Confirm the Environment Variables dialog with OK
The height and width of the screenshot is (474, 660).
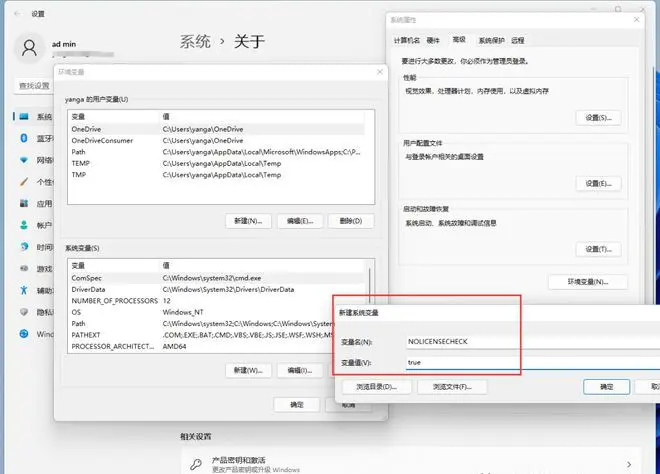(x=297, y=405)
